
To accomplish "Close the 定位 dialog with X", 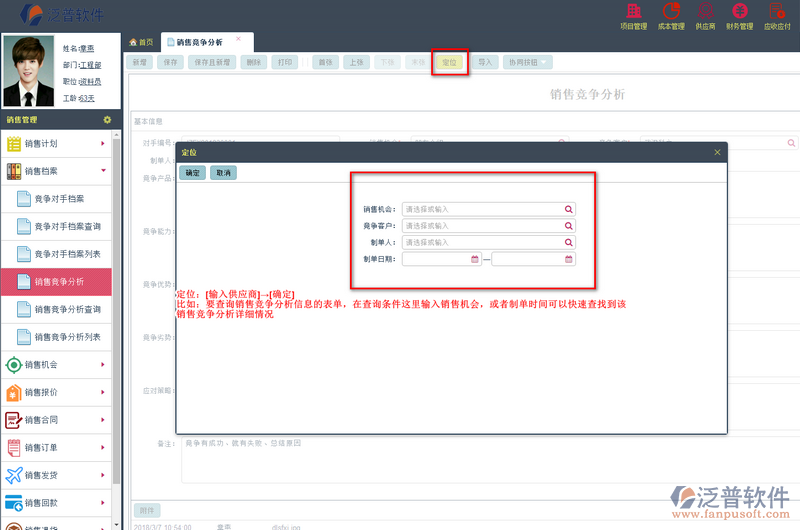I will (x=717, y=152).
